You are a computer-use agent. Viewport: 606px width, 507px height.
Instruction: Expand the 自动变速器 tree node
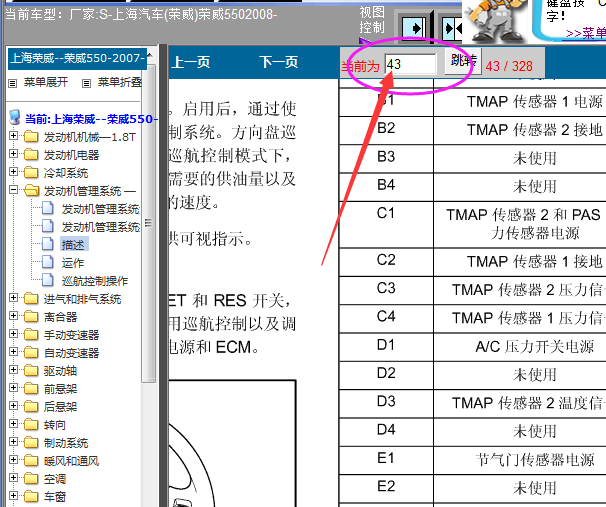click(x=14, y=352)
